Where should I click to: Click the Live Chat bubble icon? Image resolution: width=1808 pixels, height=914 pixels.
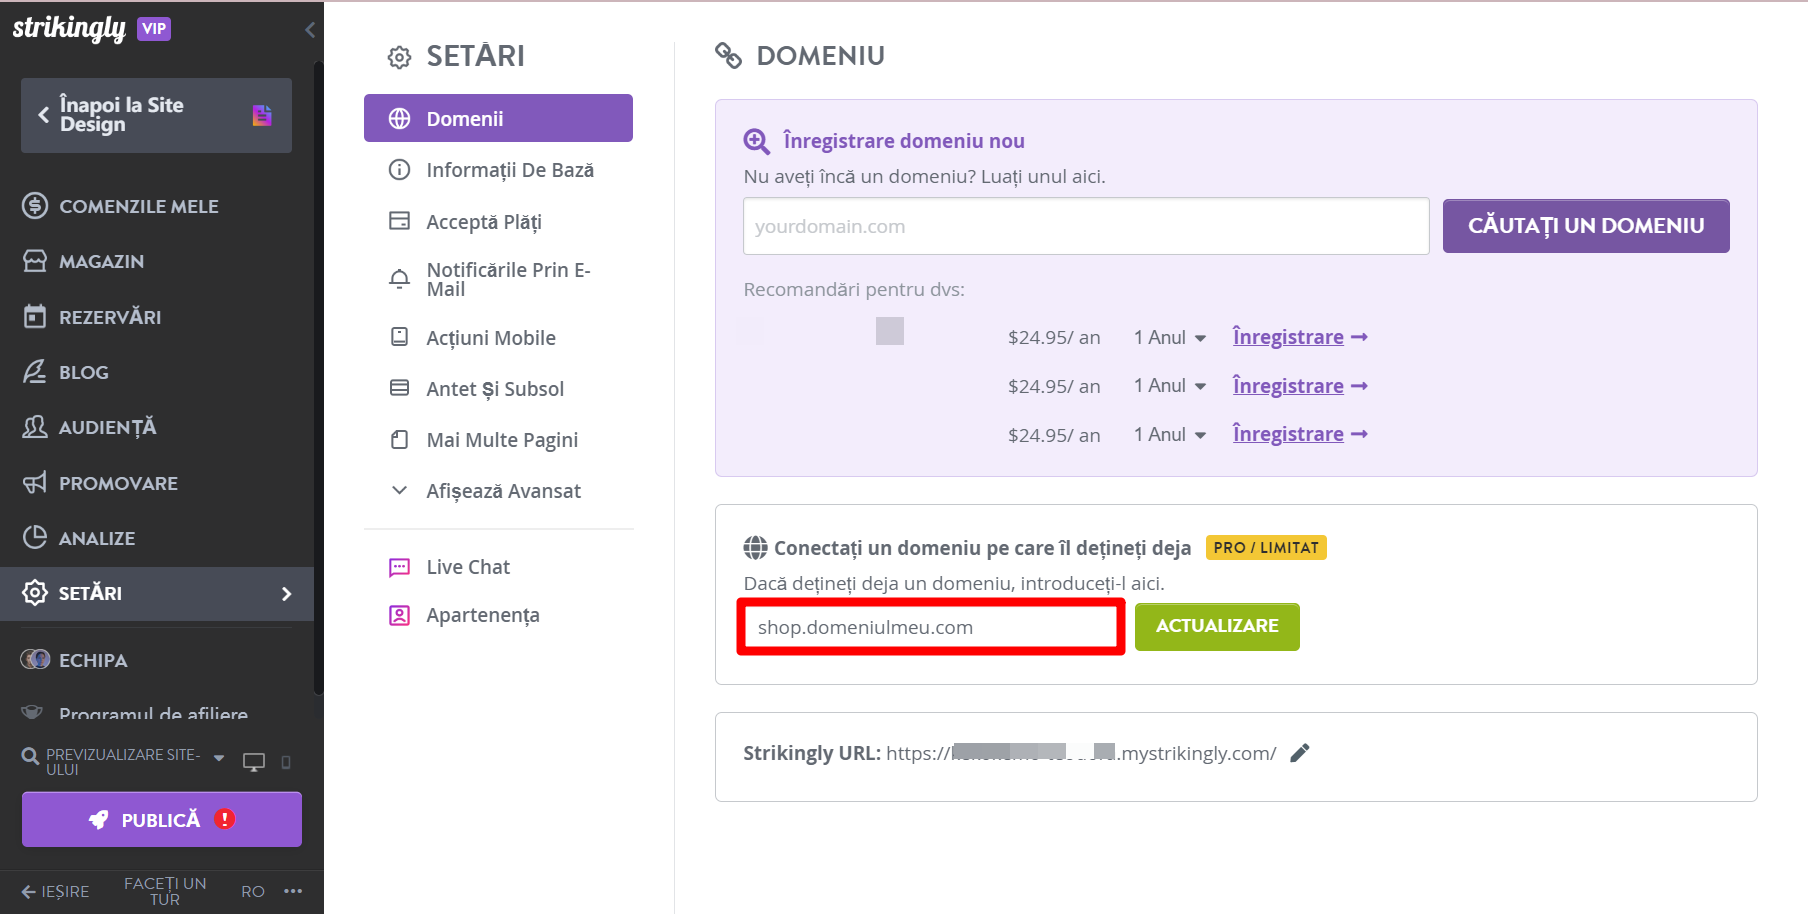coord(399,567)
